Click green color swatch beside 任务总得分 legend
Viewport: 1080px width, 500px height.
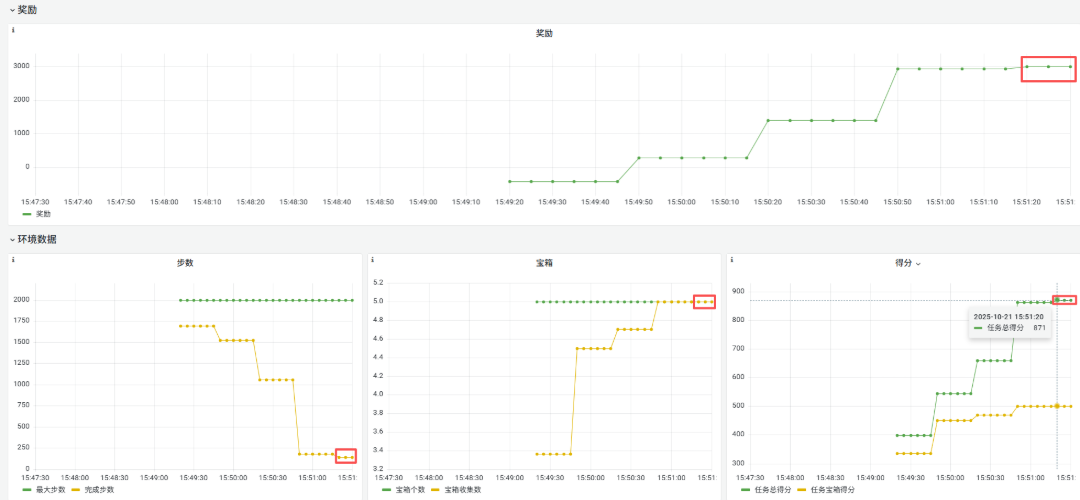point(745,489)
